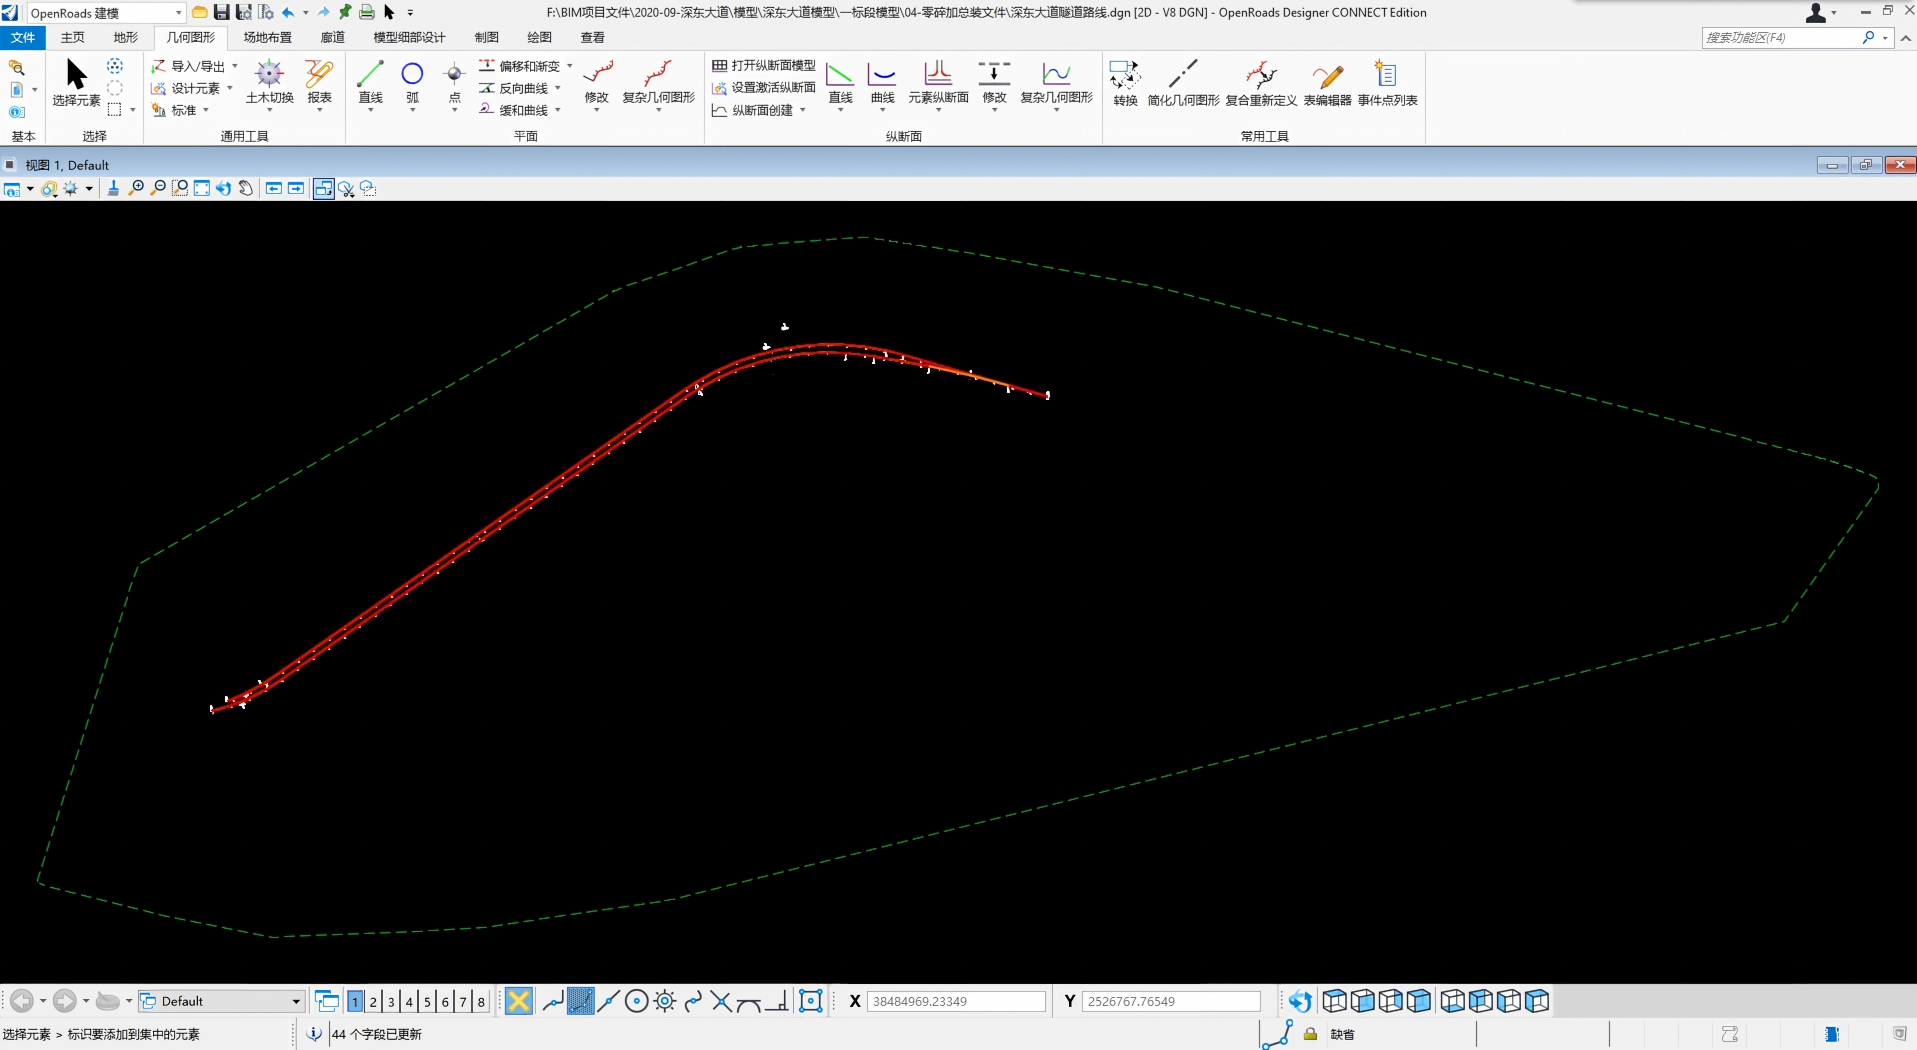Click the profile 曲线 curve tool
The height and width of the screenshot is (1050, 1917).
(882, 83)
